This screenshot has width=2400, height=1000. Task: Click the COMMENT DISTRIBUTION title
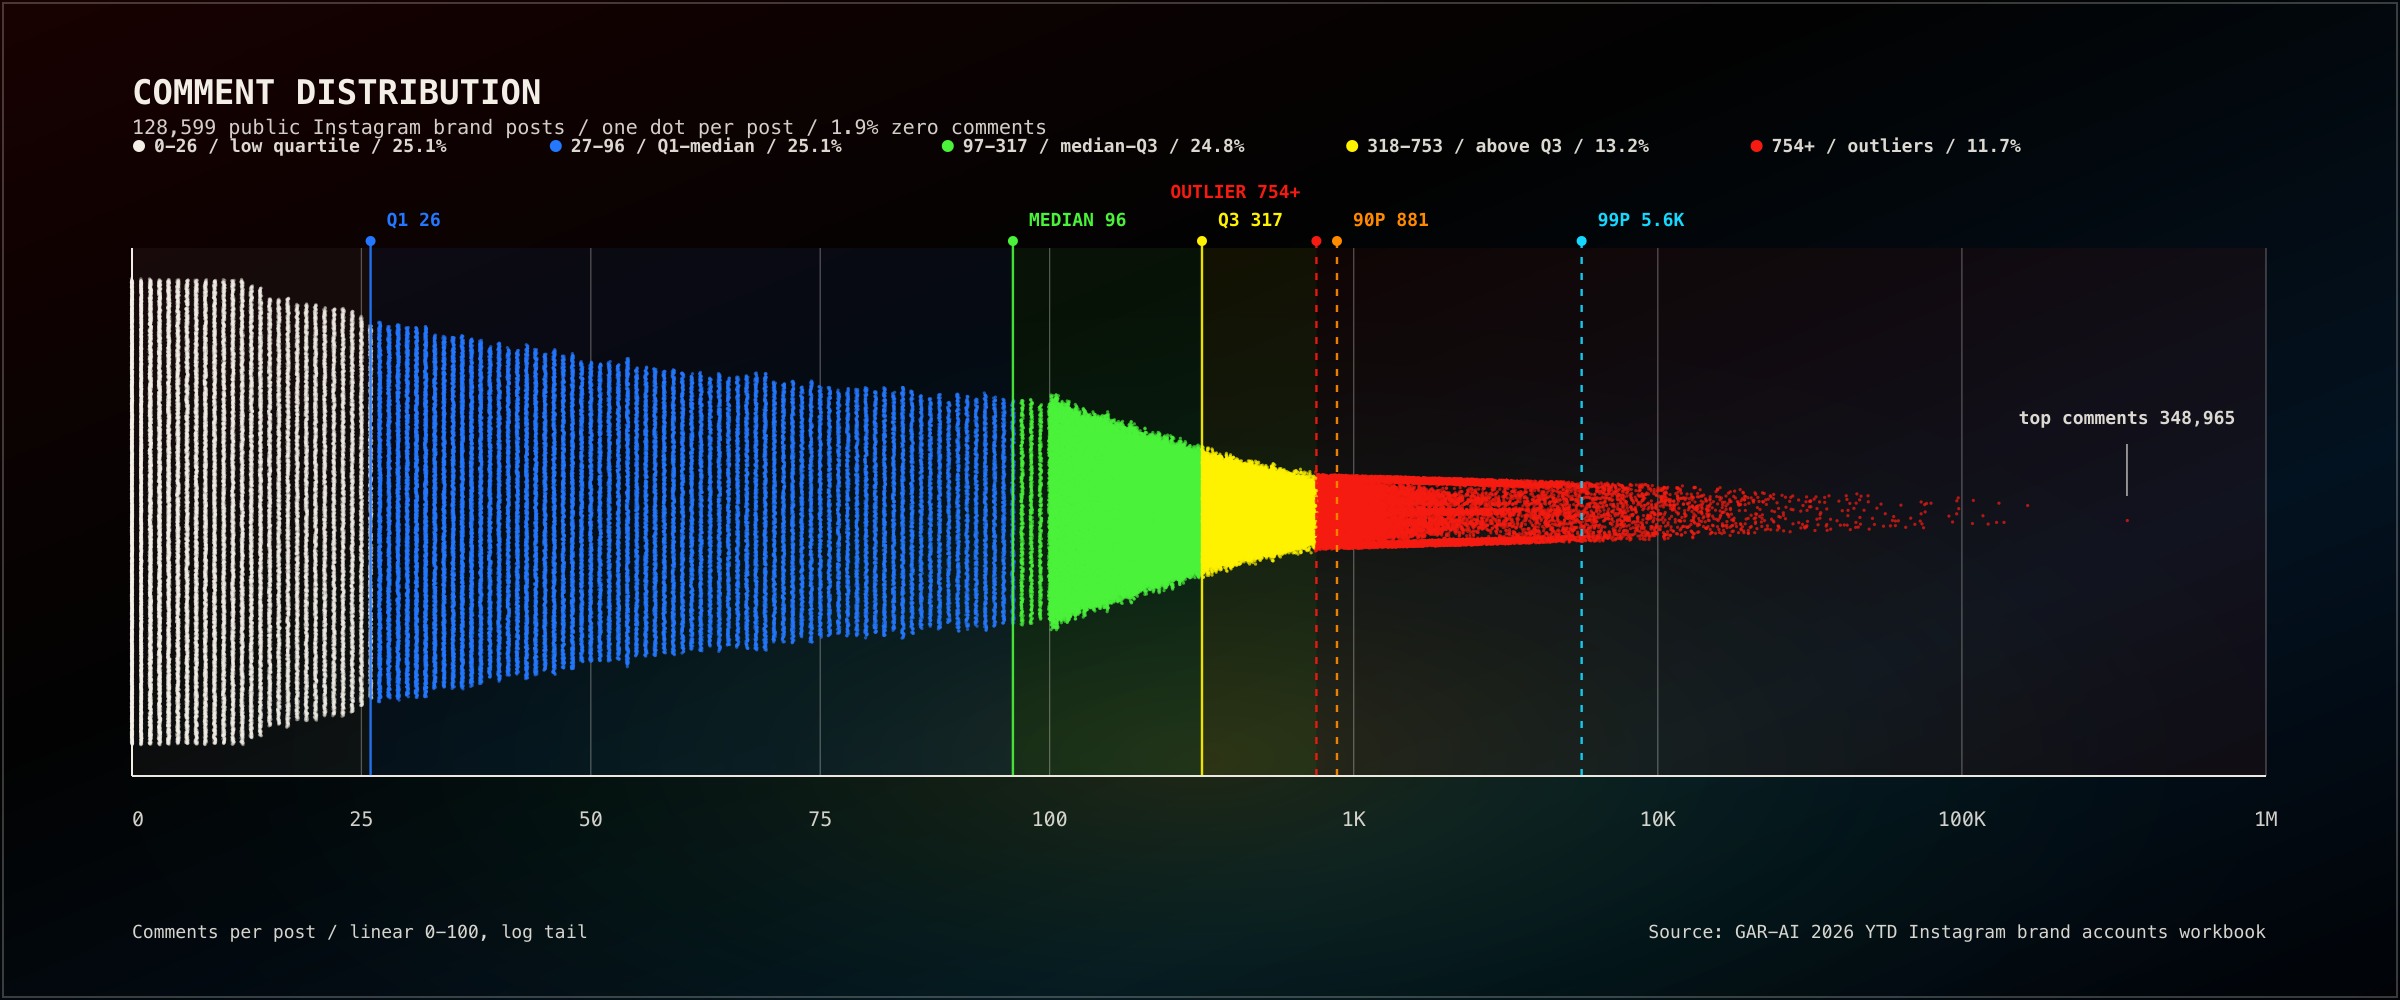click(x=337, y=93)
